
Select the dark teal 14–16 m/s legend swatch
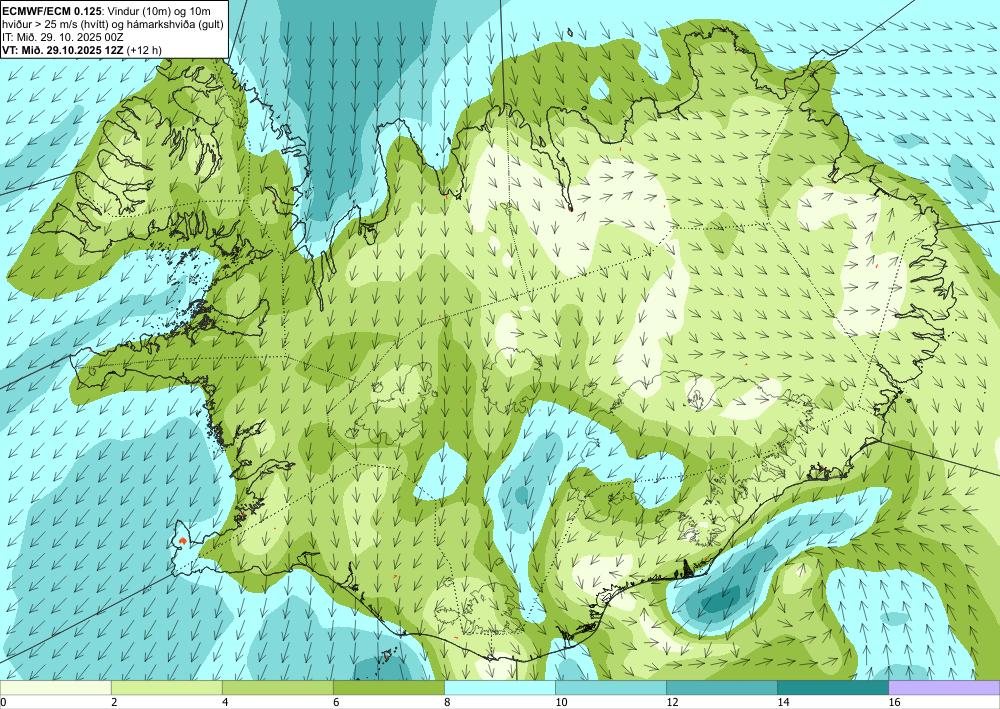click(833, 687)
